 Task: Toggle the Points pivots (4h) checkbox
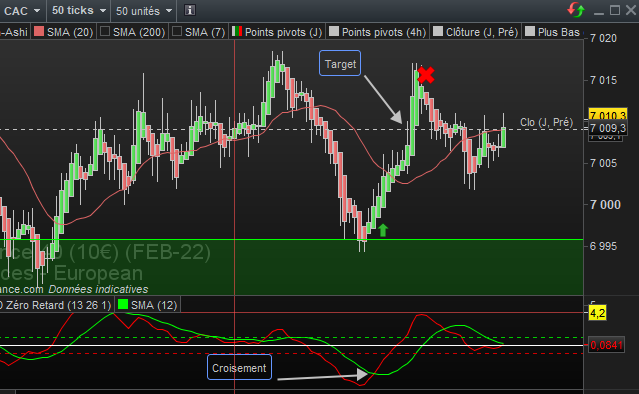(334, 31)
